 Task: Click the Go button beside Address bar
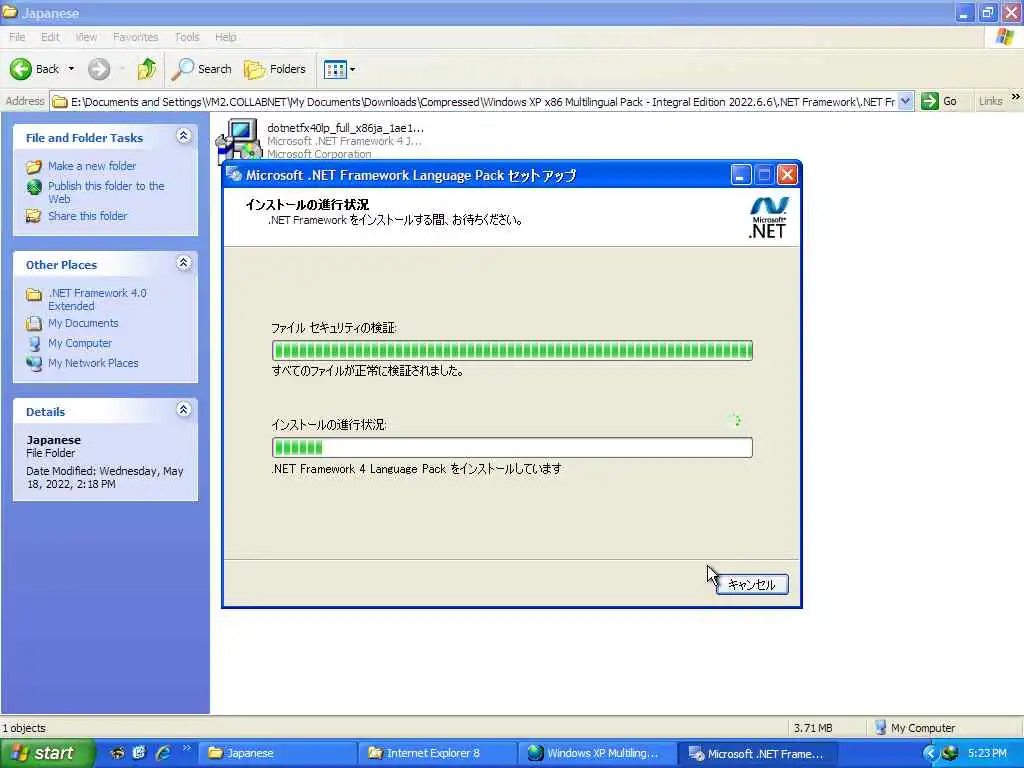(939, 101)
